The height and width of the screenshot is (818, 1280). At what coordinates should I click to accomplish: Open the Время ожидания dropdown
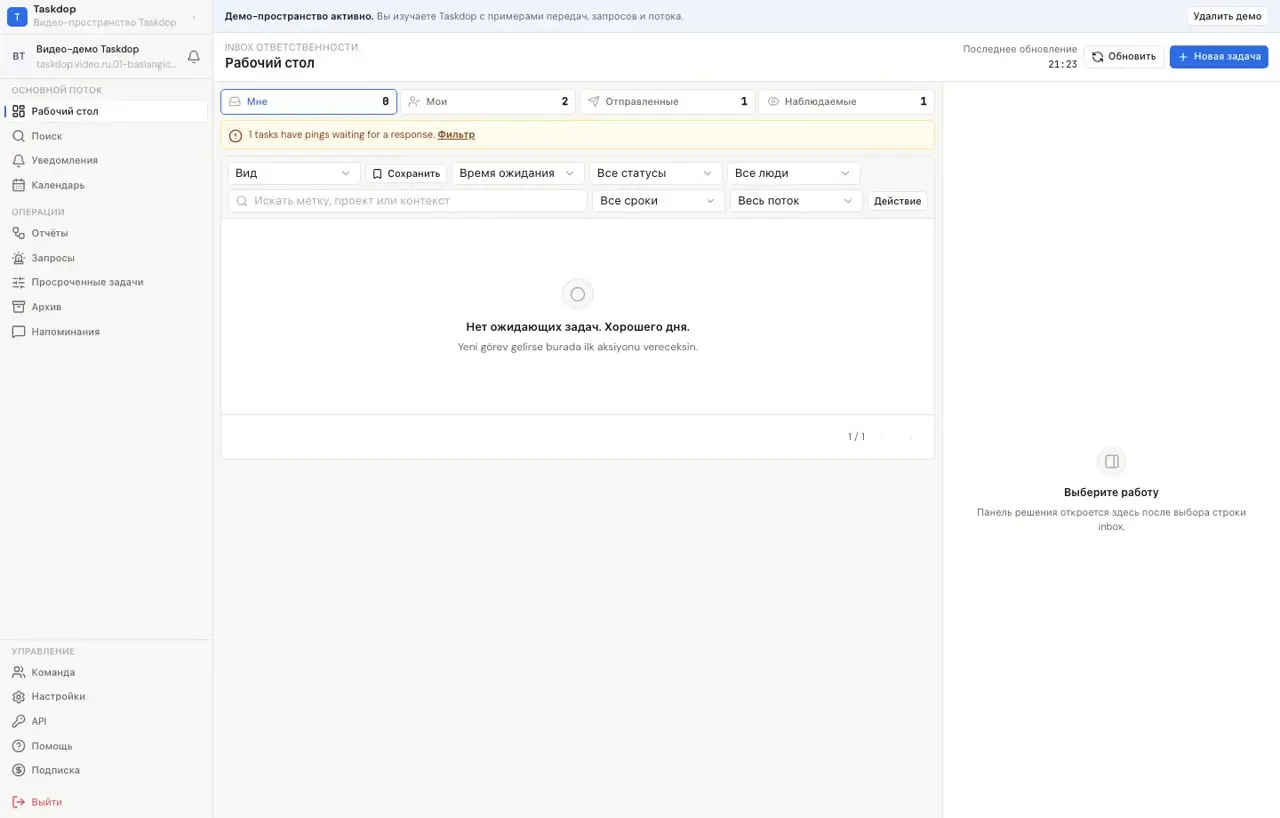(x=518, y=173)
